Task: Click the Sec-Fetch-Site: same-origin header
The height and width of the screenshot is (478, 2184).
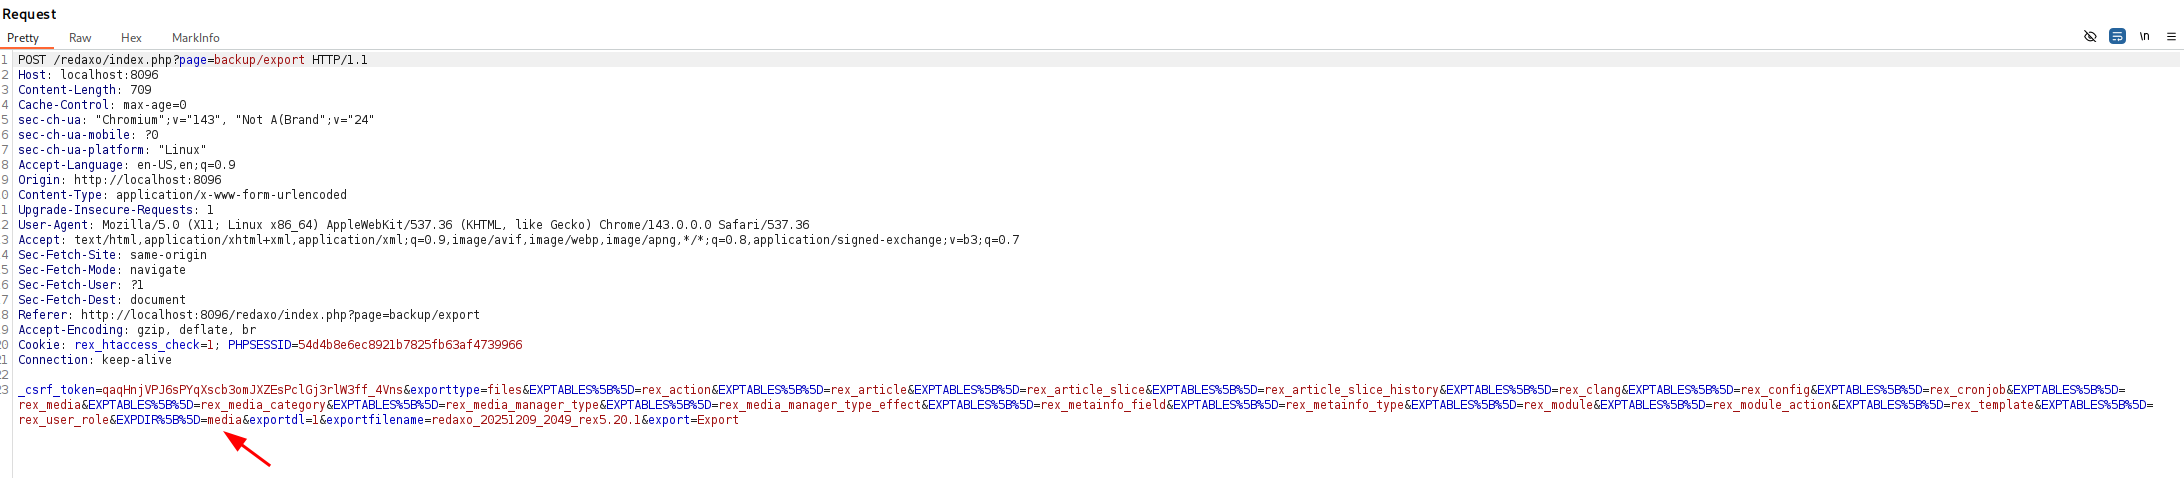Action: [112, 255]
